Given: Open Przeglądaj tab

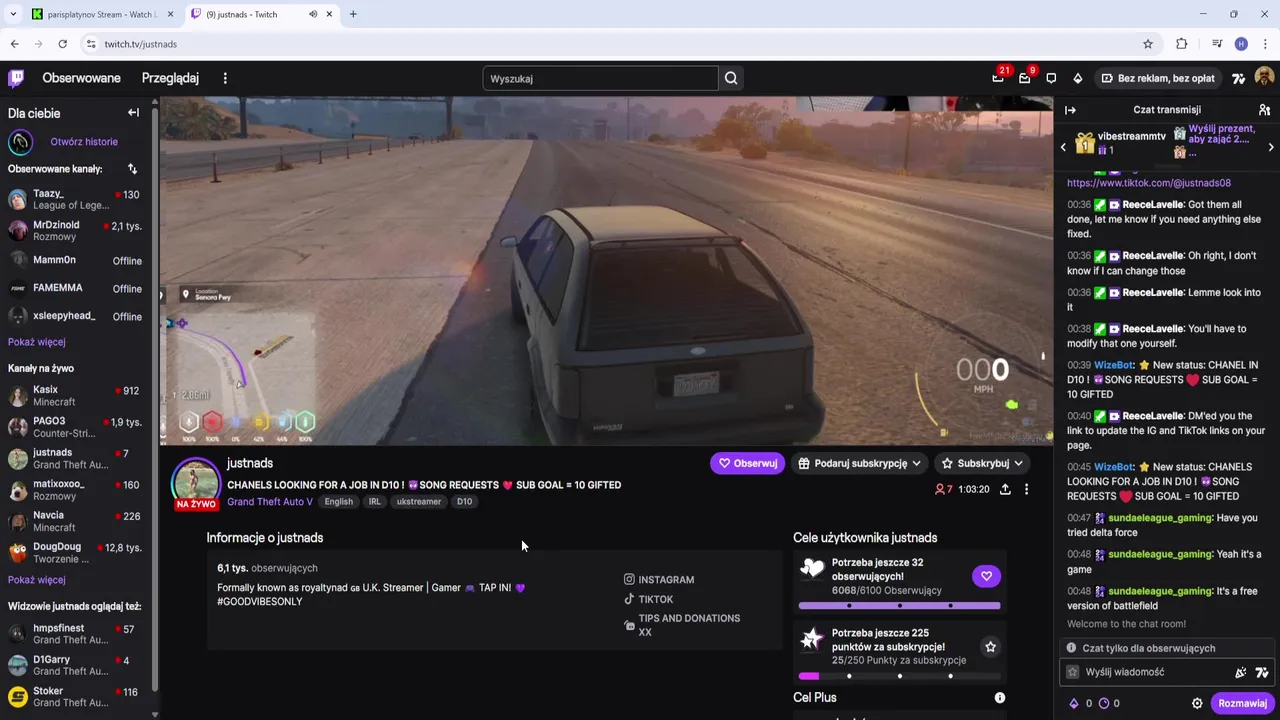Looking at the screenshot, I should coord(170,78).
